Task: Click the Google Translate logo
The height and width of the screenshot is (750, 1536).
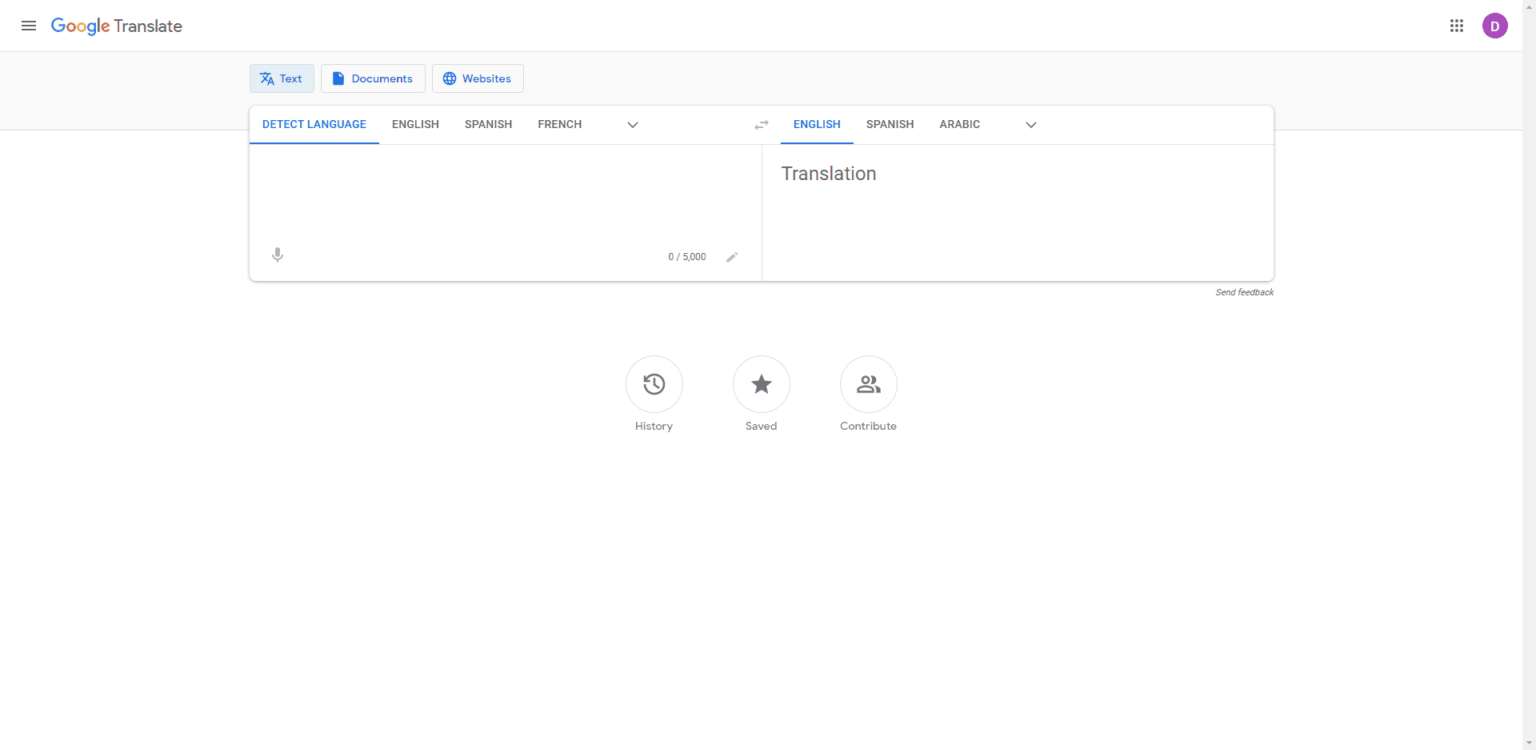Action: pos(116,25)
